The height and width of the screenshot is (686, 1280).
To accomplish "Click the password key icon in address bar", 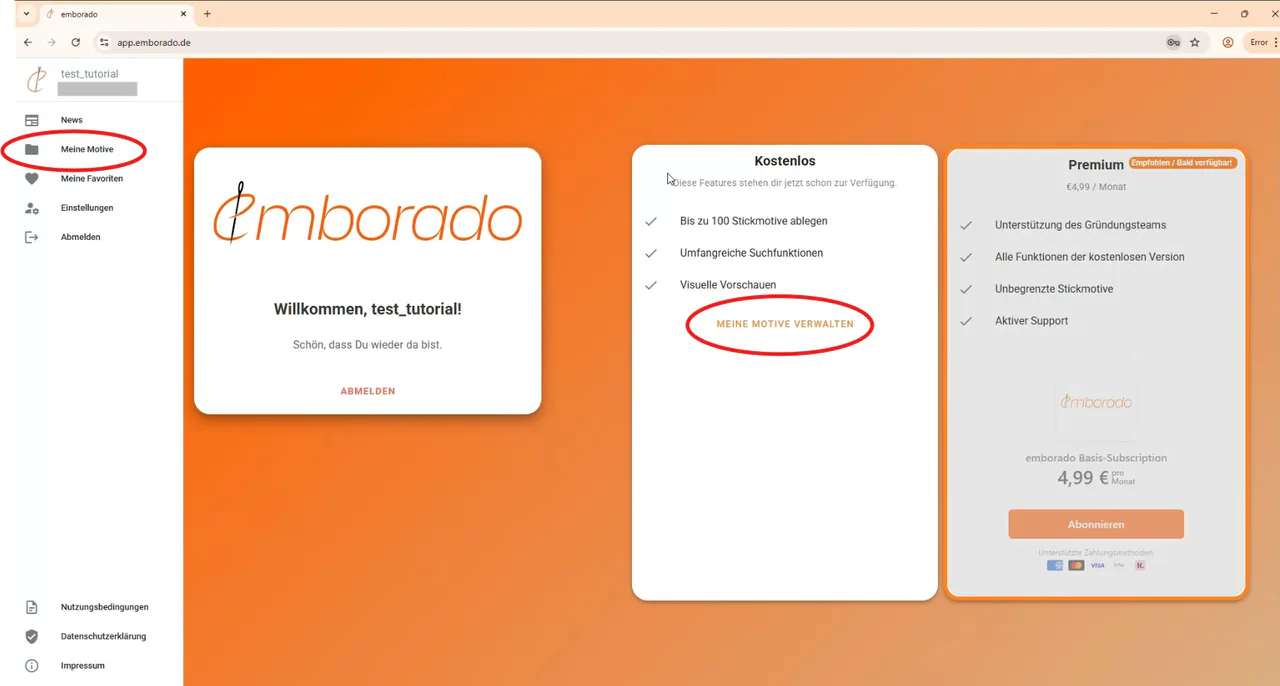I will pyautogui.click(x=1173, y=43).
